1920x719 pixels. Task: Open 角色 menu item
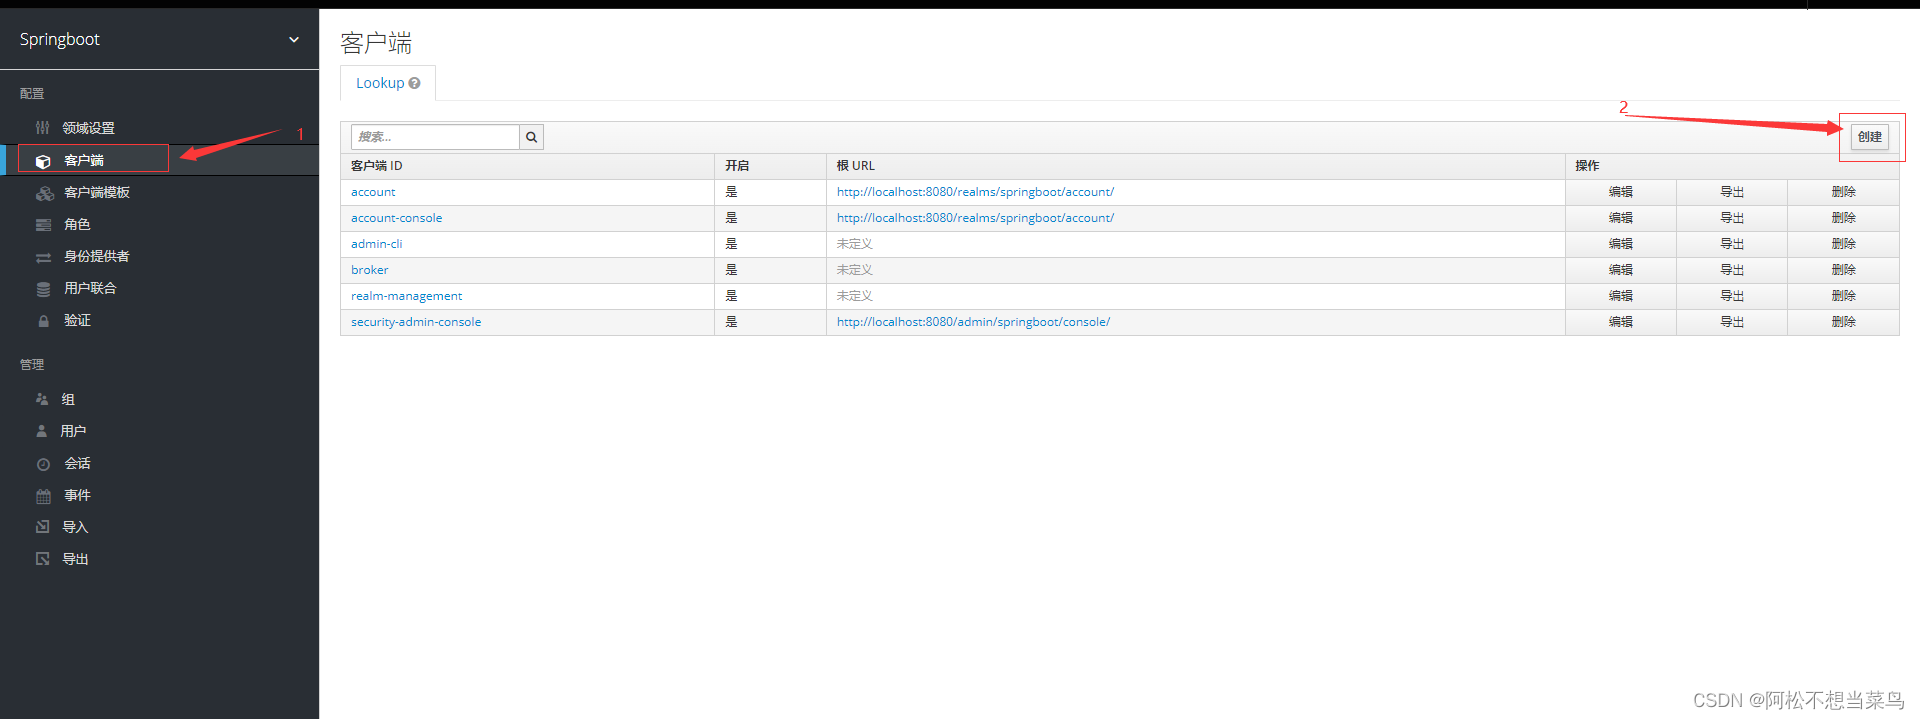[x=77, y=224]
